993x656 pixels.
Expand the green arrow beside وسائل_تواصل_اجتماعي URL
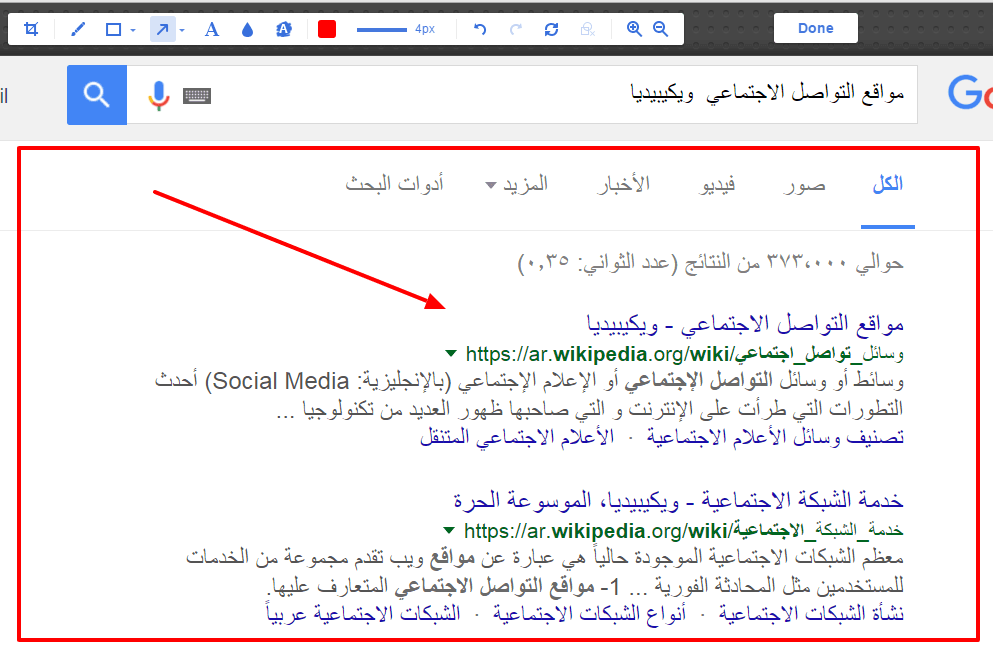(451, 353)
